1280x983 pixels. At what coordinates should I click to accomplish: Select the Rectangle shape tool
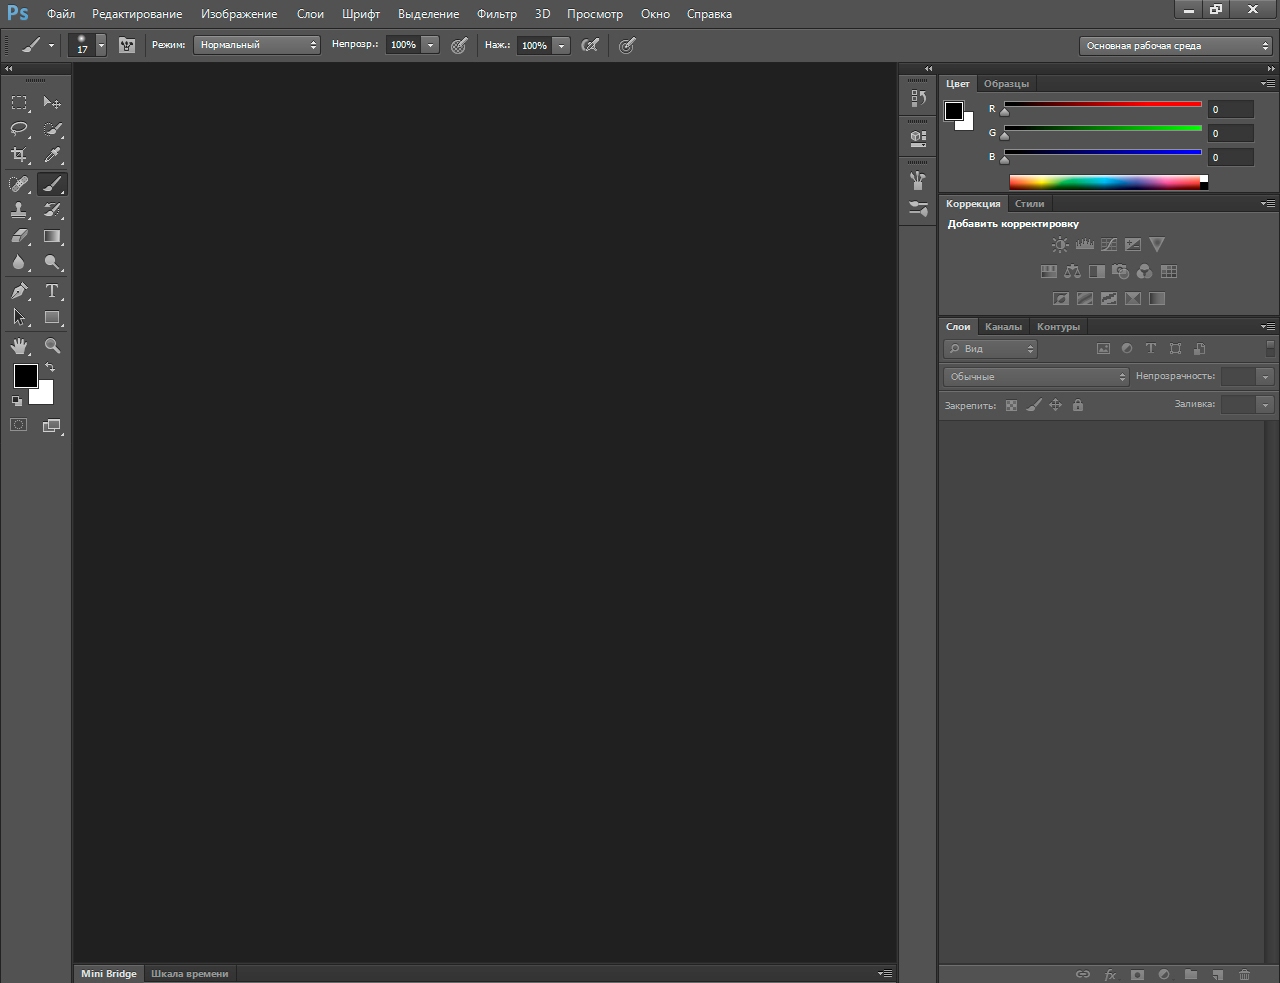point(52,317)
